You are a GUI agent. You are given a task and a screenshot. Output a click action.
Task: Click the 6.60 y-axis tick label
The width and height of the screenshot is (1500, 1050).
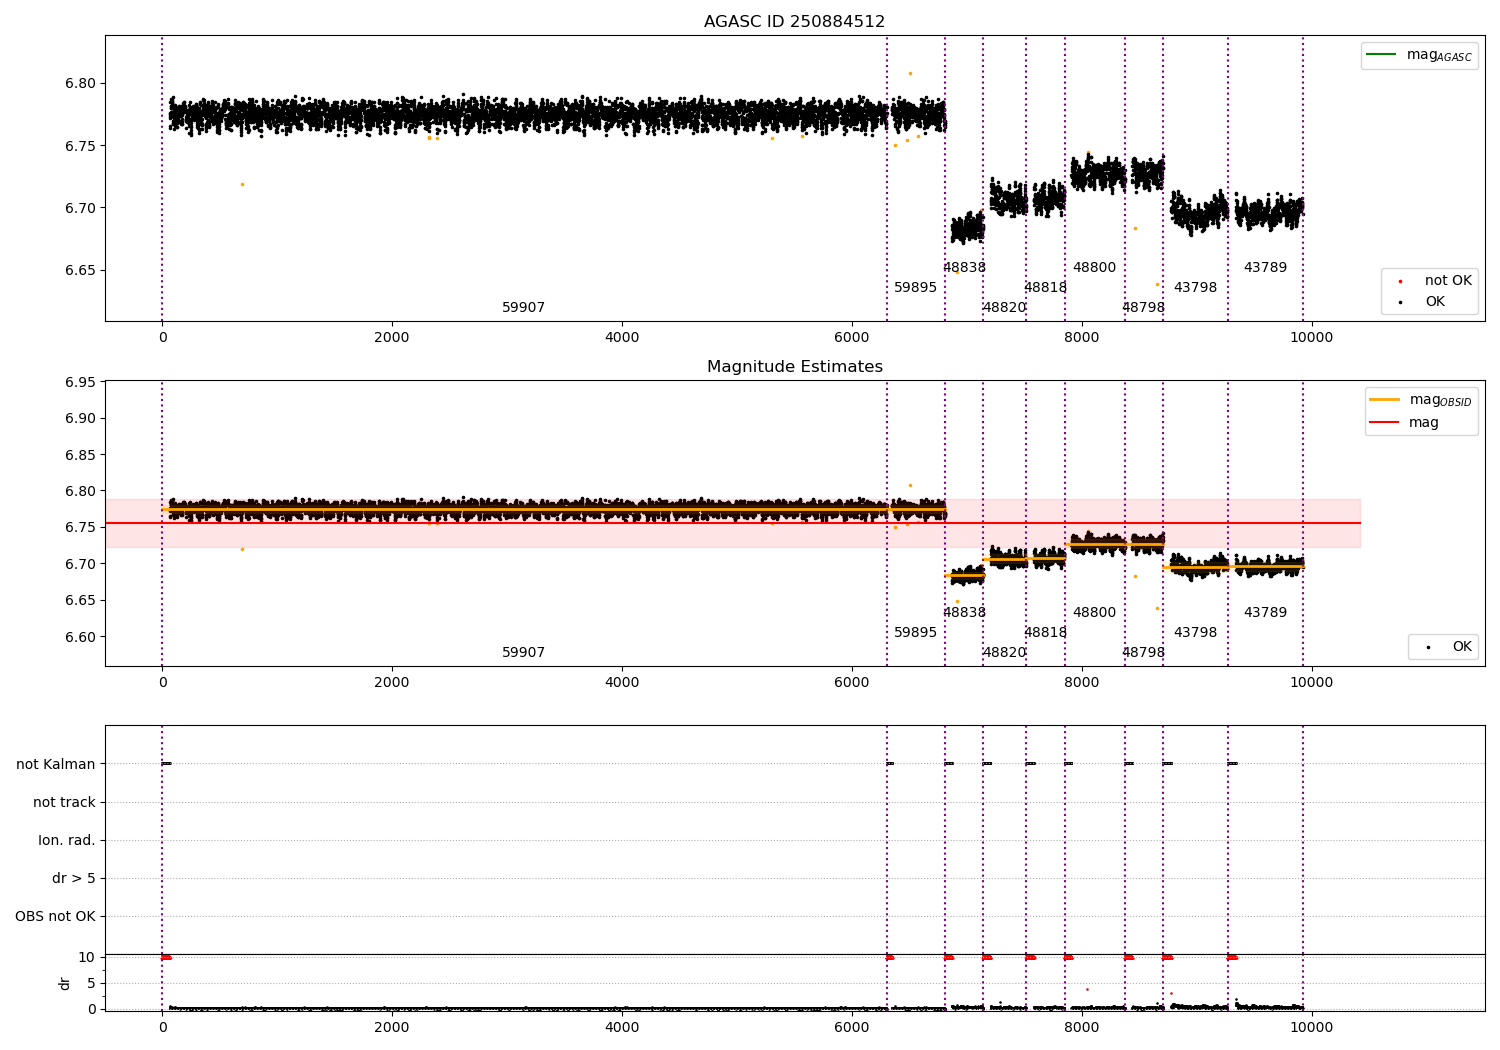[x=80, y=637]
